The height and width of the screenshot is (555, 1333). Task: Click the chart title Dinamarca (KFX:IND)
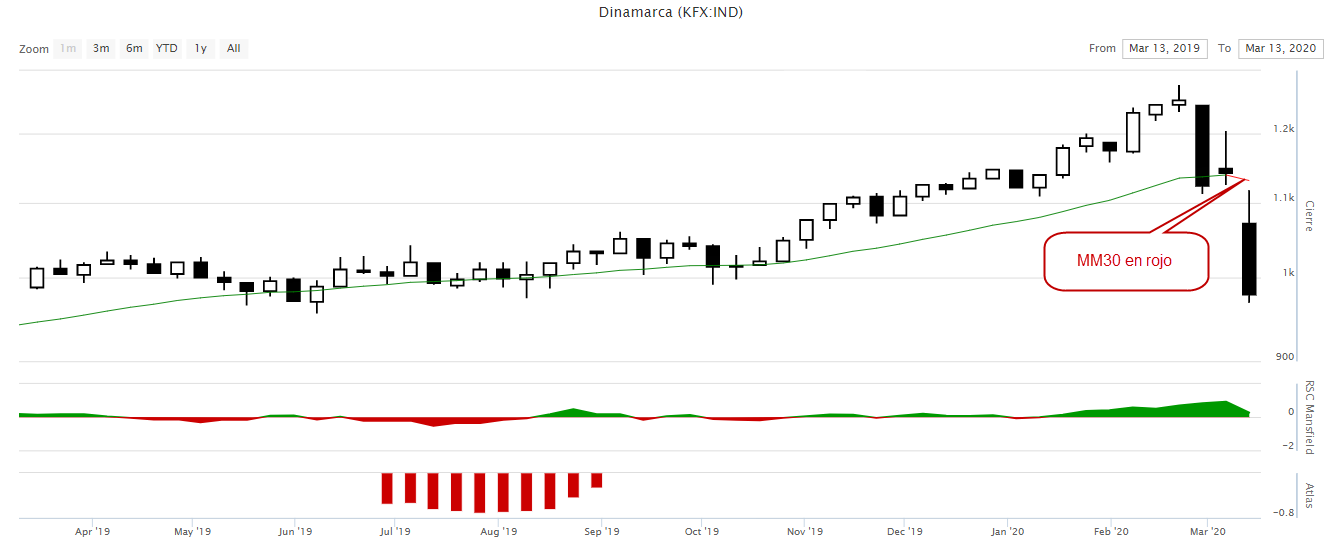coord(671,12)
